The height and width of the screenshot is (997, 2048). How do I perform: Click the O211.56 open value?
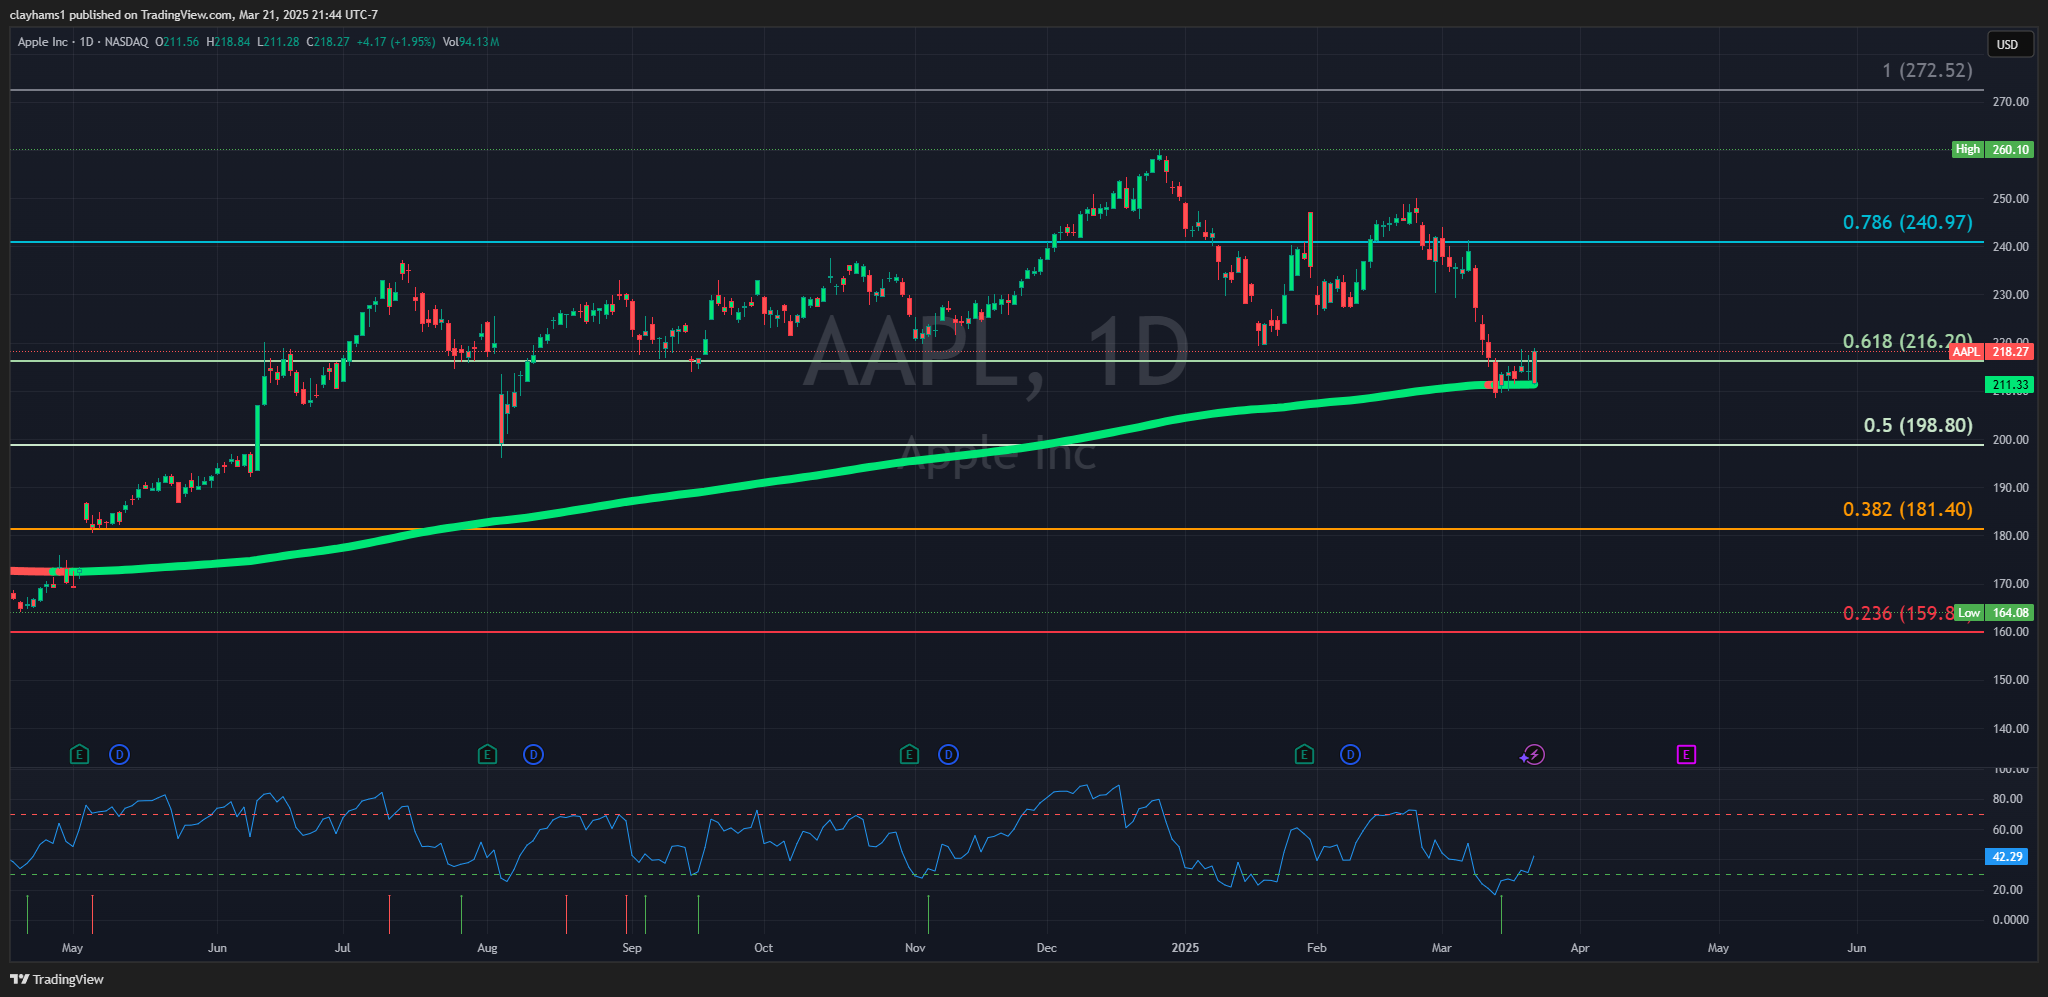coord(177,42)
